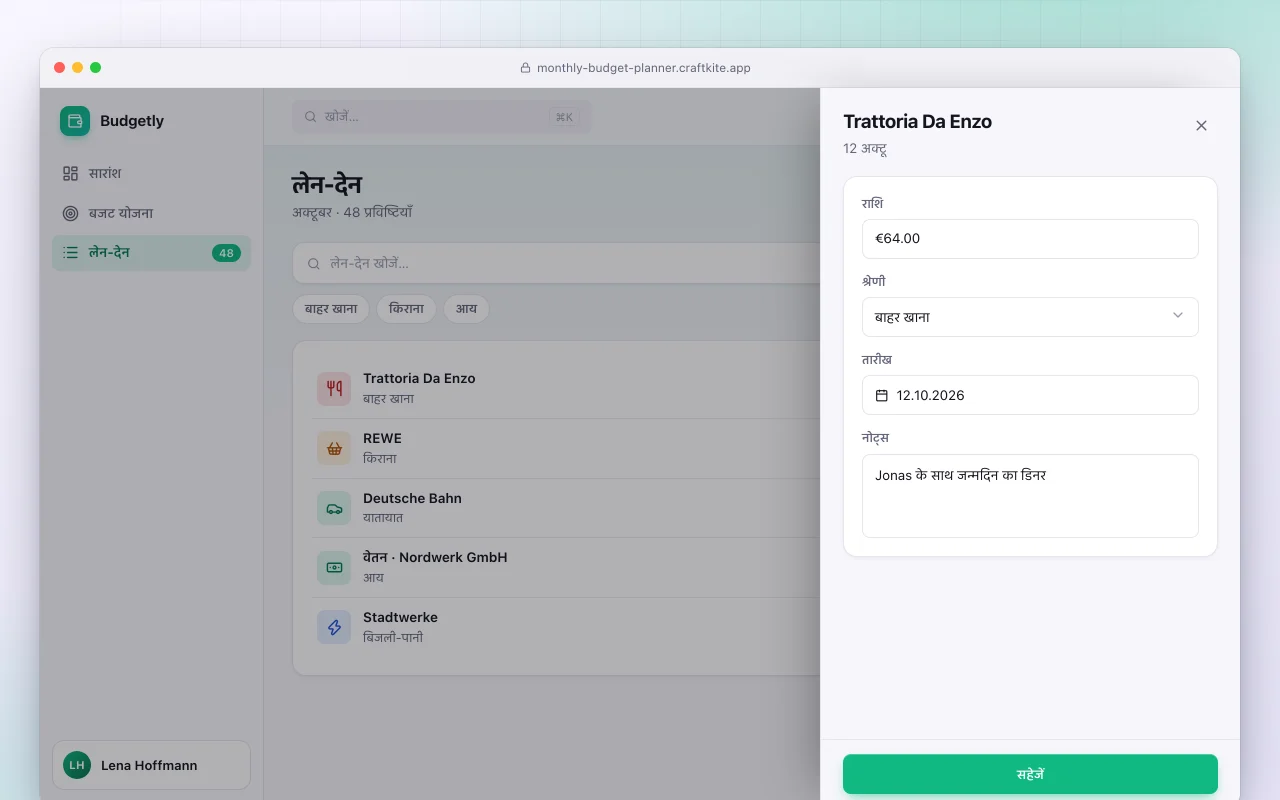Click the Nordwerk GmbH salary cash icon
The height and width of the screenshot is (800, 1280).
334,567
